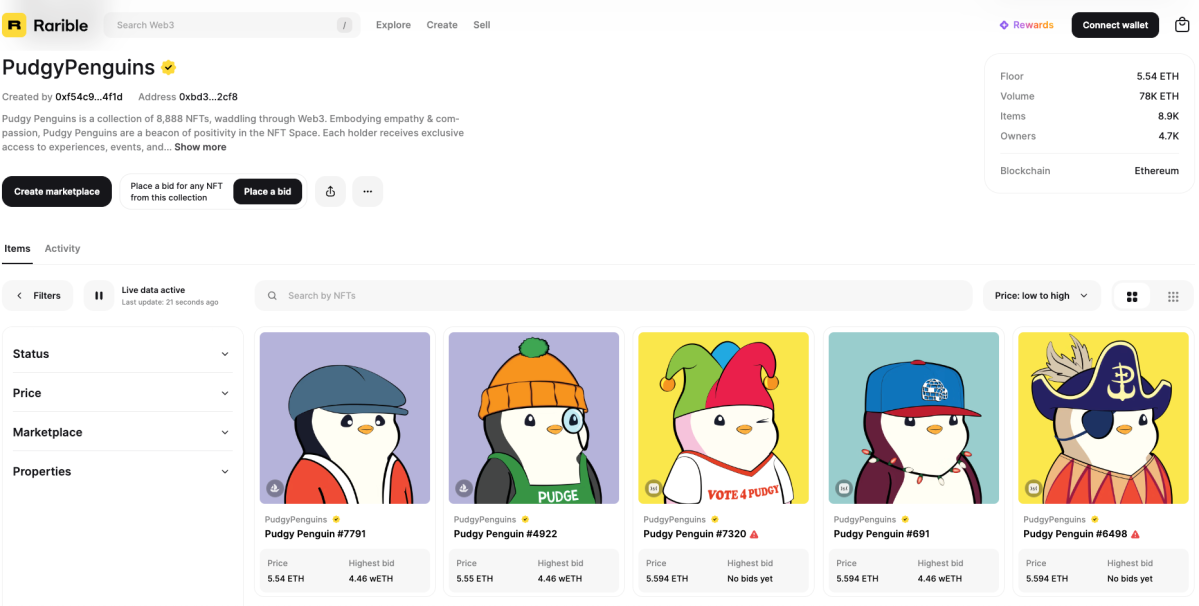Click the 5.54 ETH Floor stat value

pyautogui.click(x=1158, y=76)
